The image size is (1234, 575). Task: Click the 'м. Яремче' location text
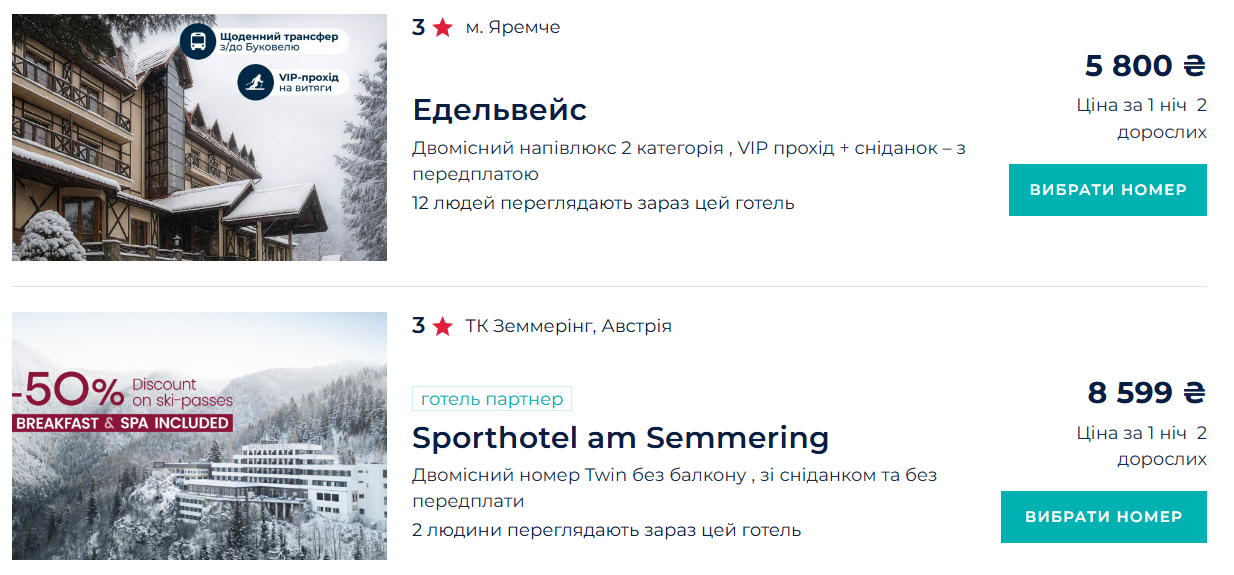pos(513,28)
